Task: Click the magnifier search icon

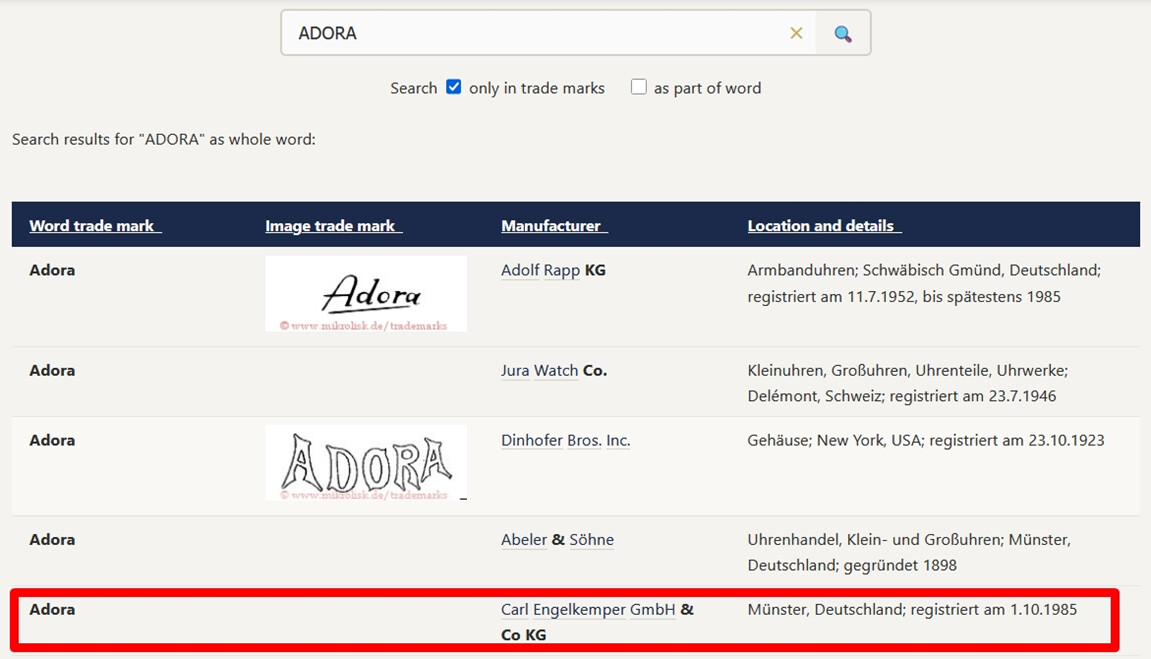Action: tap(843, 33)
